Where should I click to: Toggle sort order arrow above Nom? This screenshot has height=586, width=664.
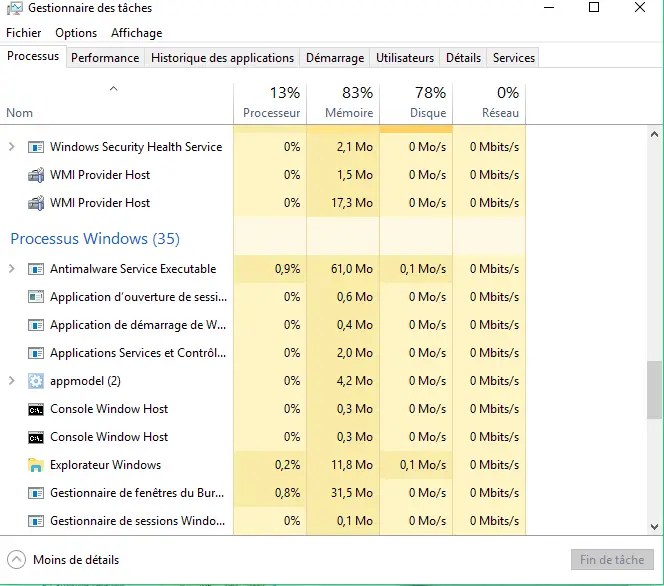pos(113,88)
